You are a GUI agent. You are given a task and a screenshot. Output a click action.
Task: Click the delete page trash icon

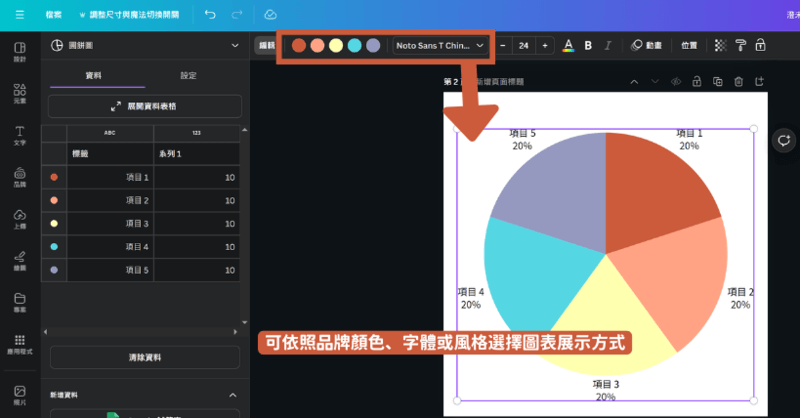point(738,81)
